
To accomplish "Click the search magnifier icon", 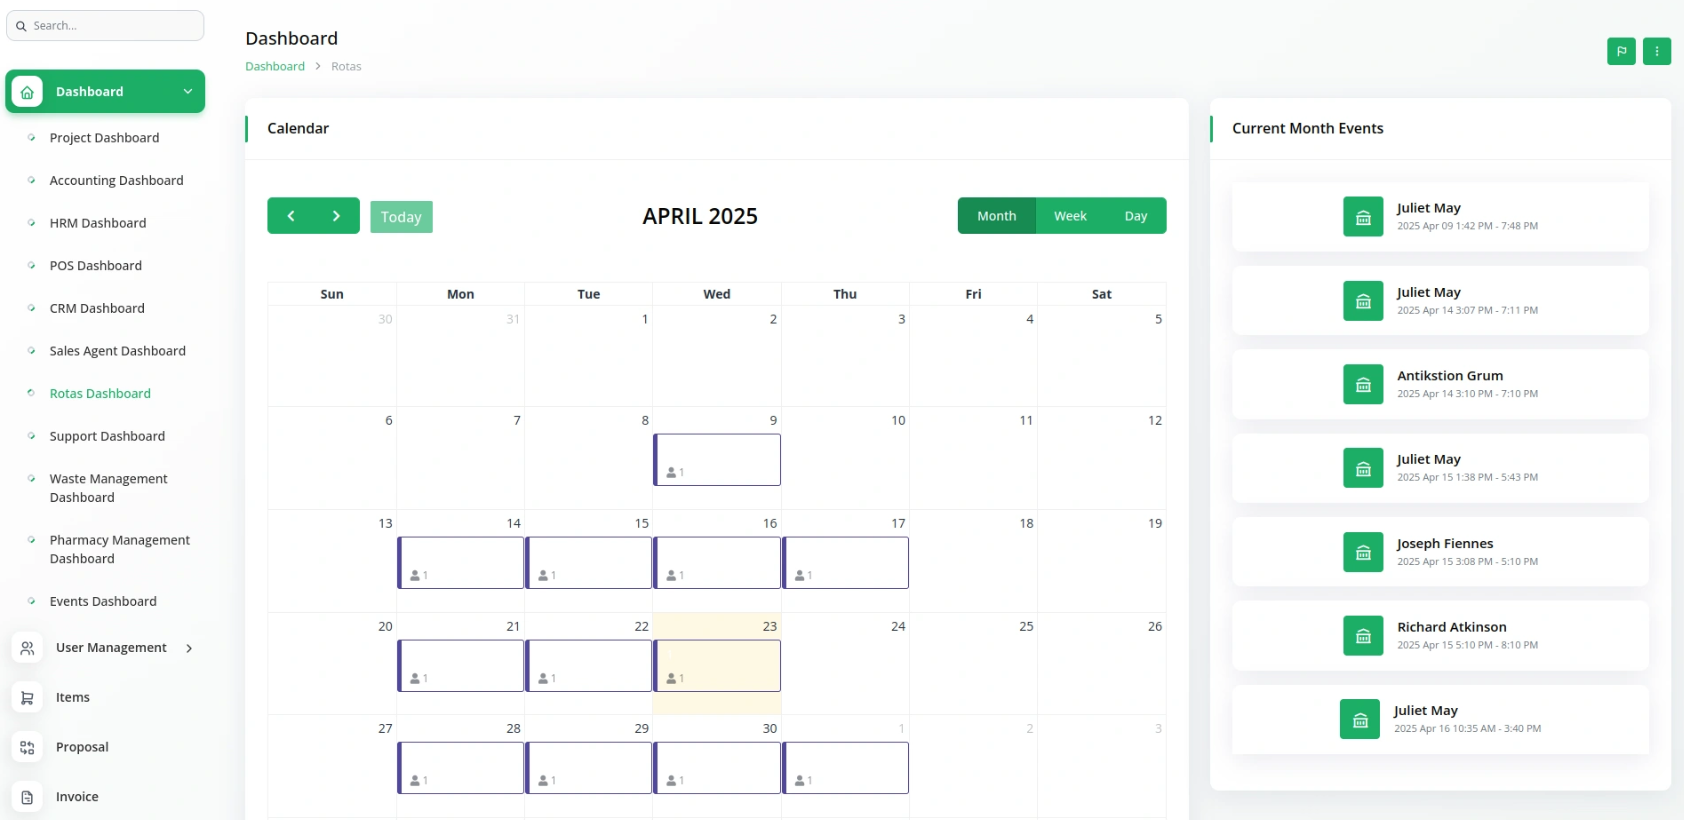I will [21, 26].
